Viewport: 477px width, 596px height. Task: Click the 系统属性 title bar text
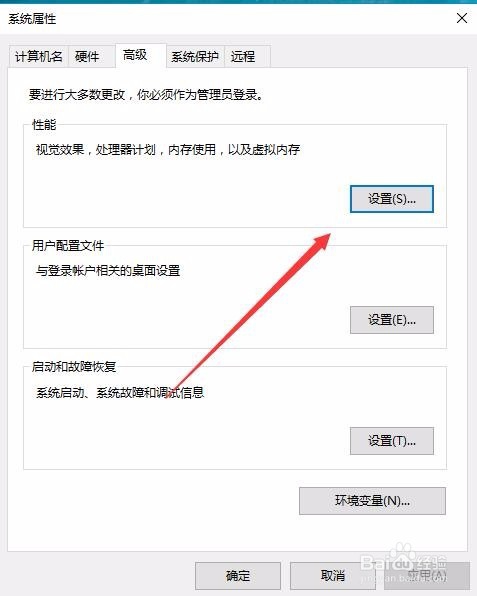coord(32,19)
